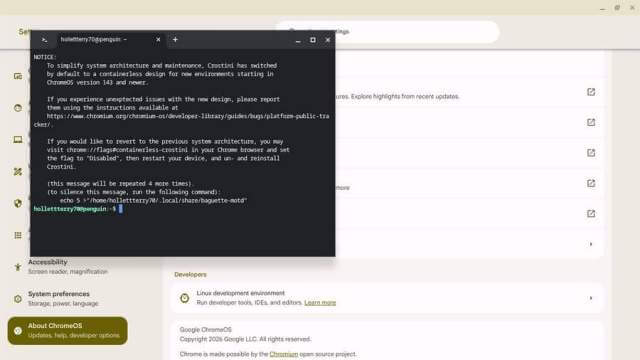Close the Settings window

632,8
